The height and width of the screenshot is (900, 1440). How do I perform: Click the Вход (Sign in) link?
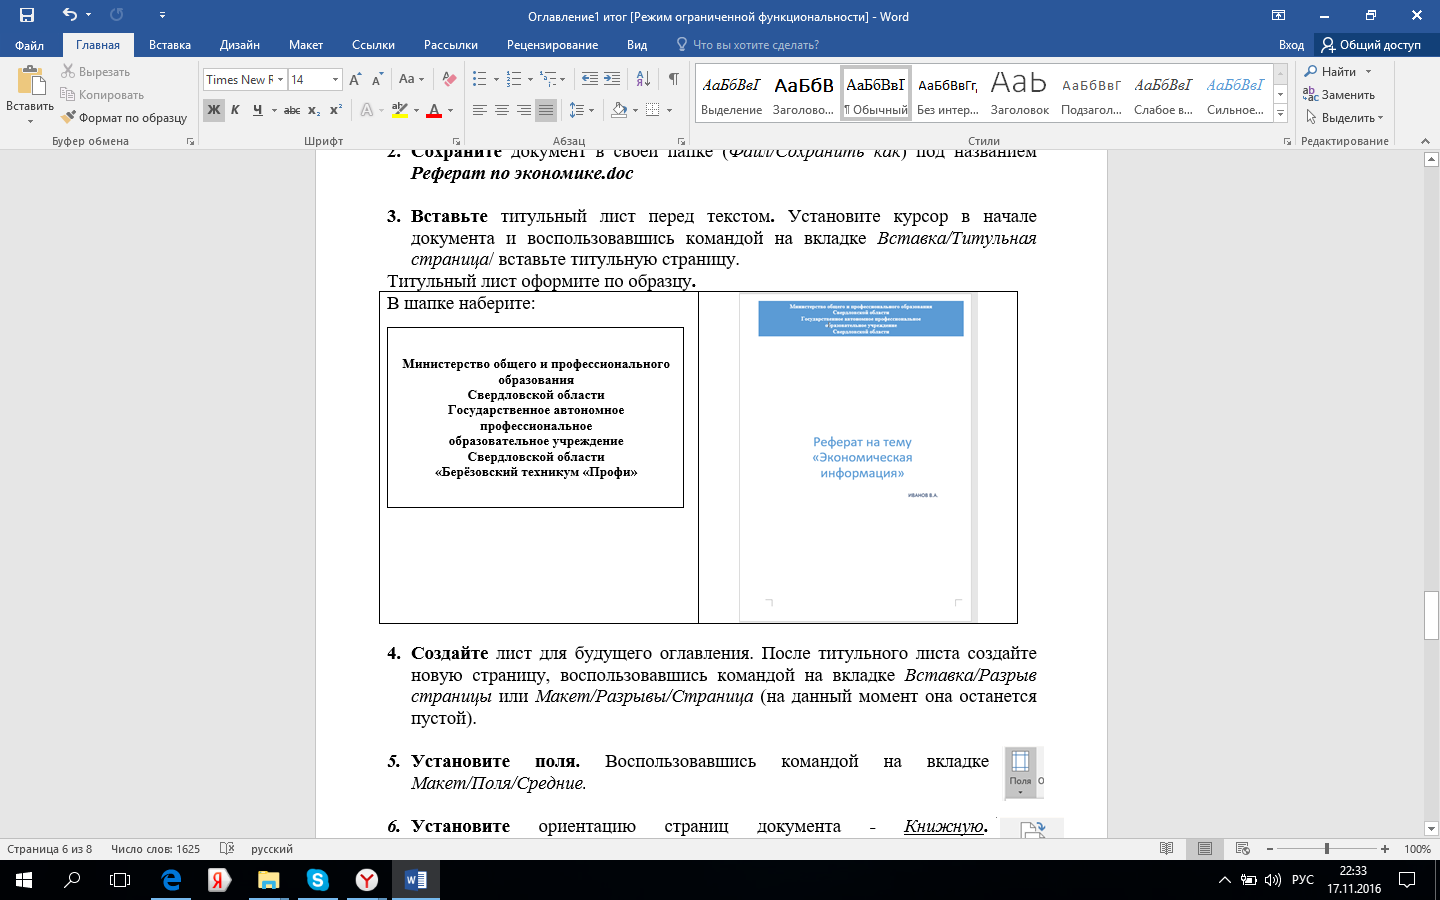[1291, 45]
